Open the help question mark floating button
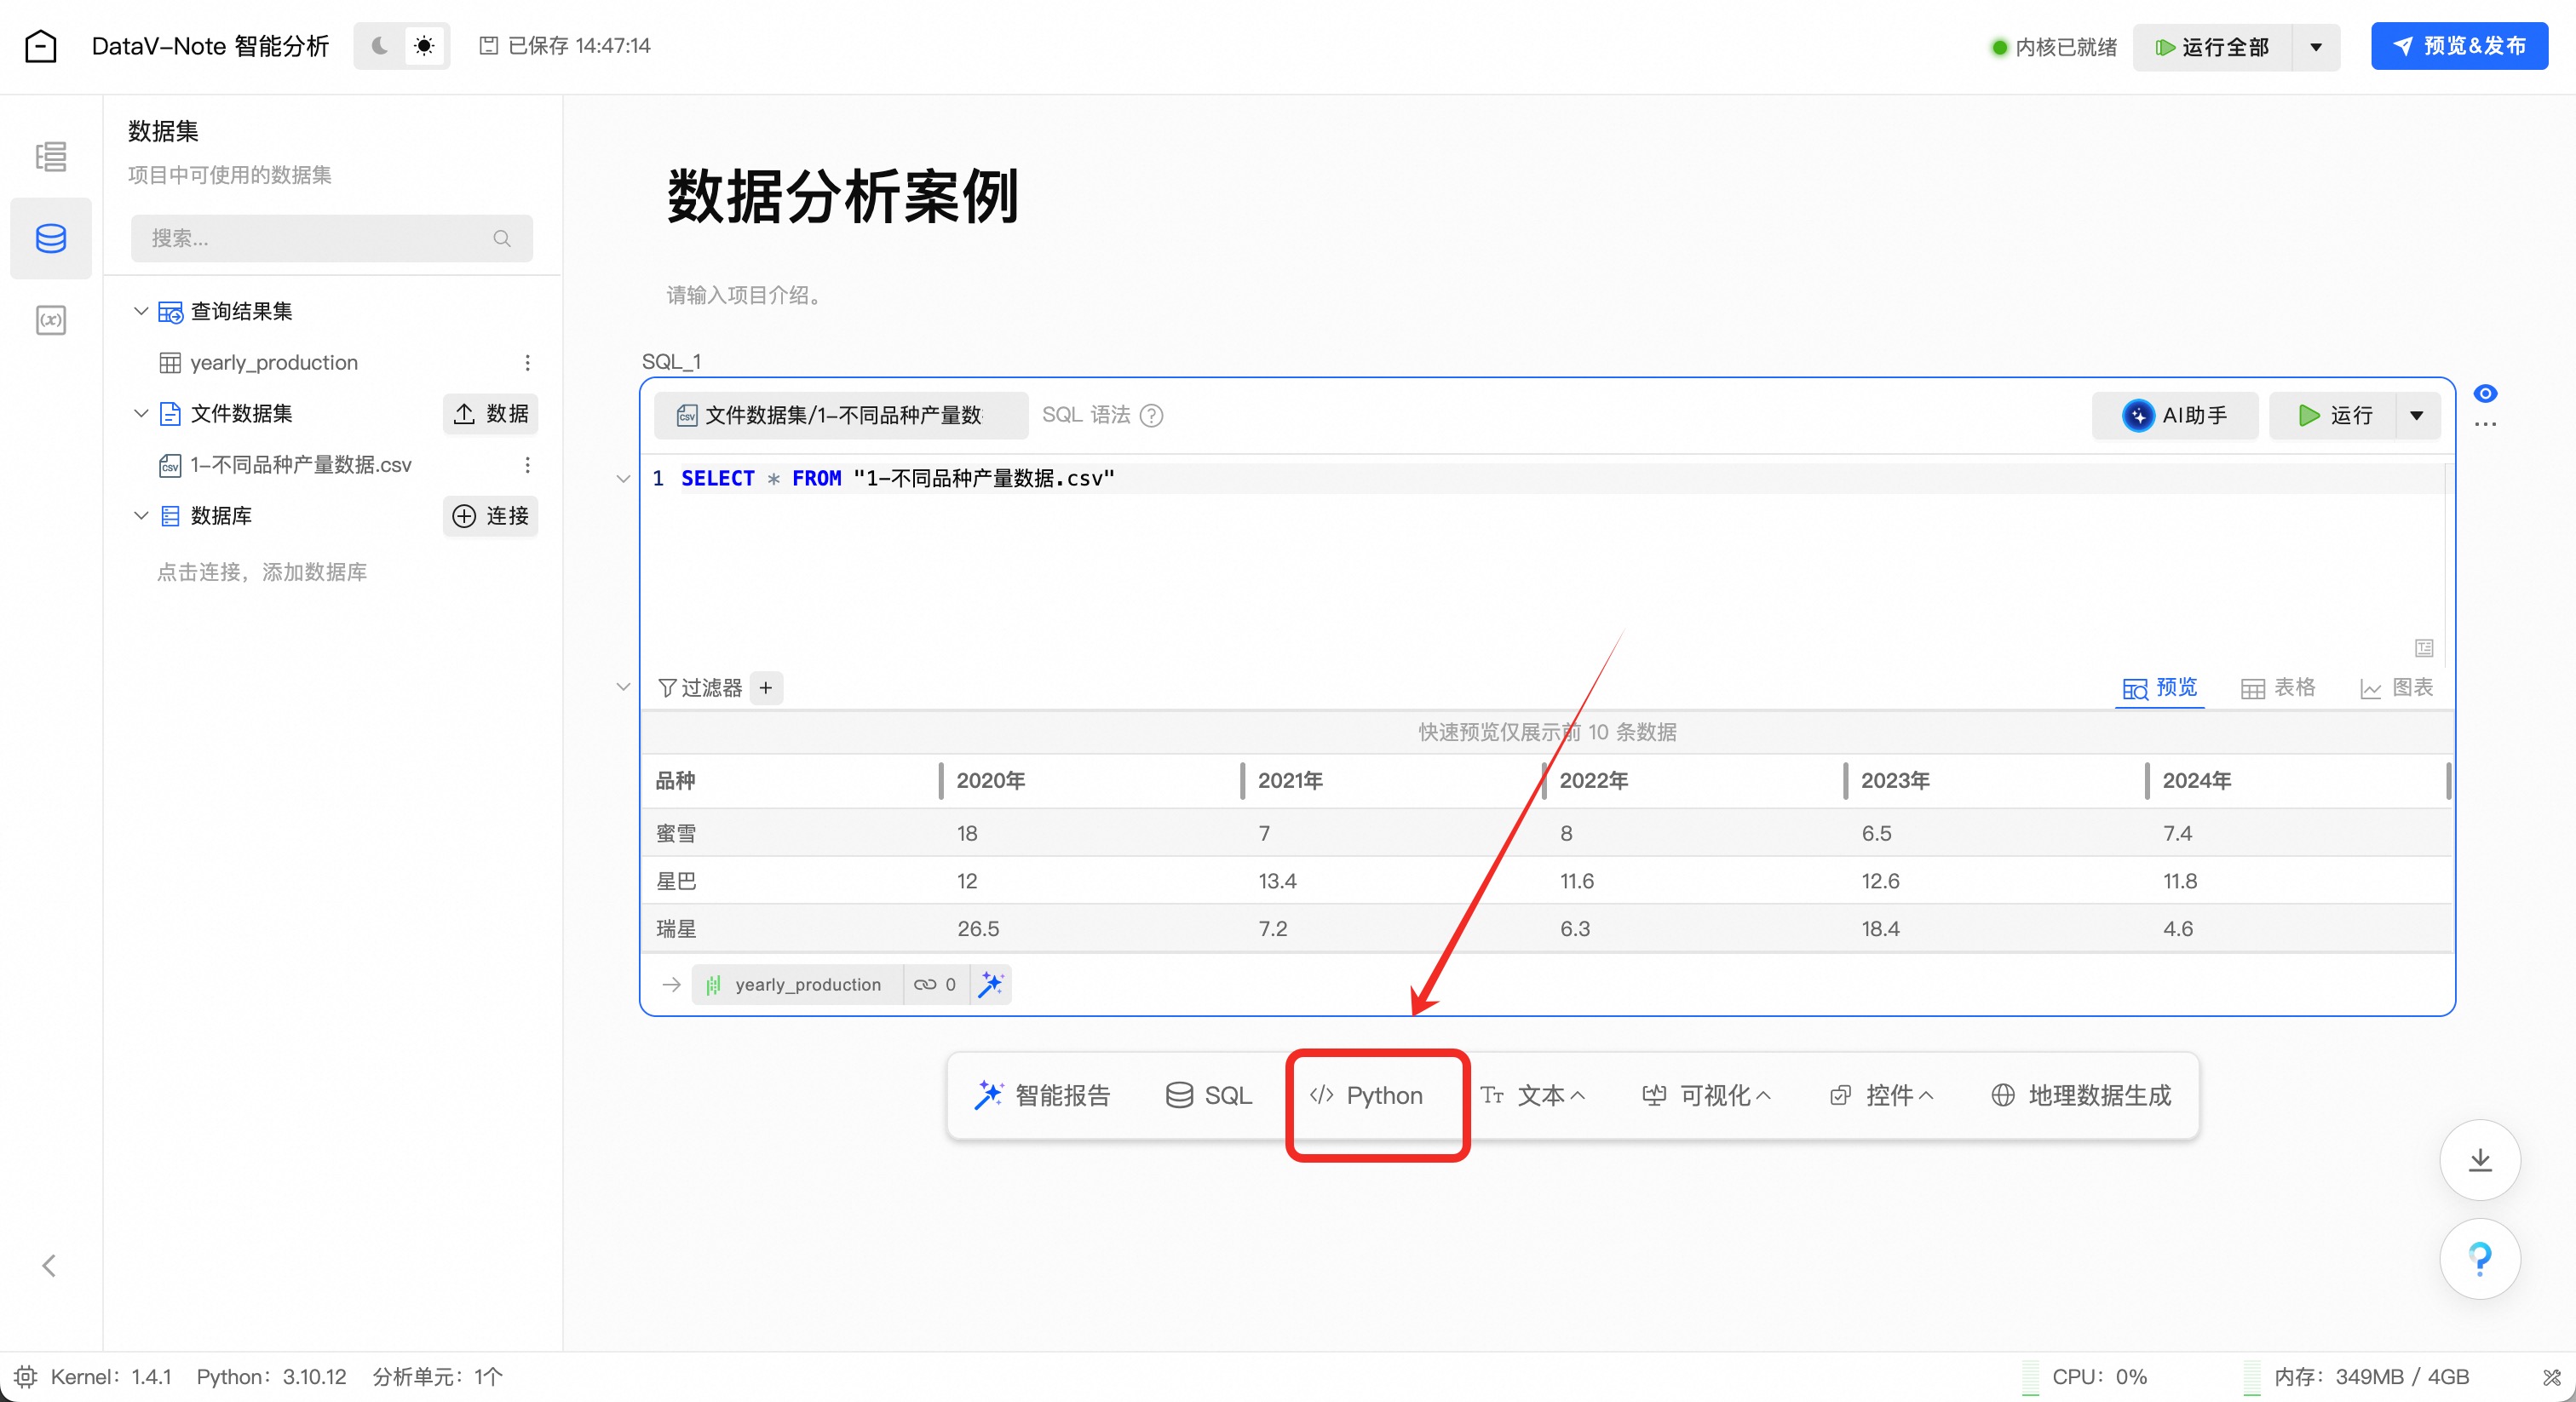Screen dimensions: 2576x1402 [x=2479, y=1258]
